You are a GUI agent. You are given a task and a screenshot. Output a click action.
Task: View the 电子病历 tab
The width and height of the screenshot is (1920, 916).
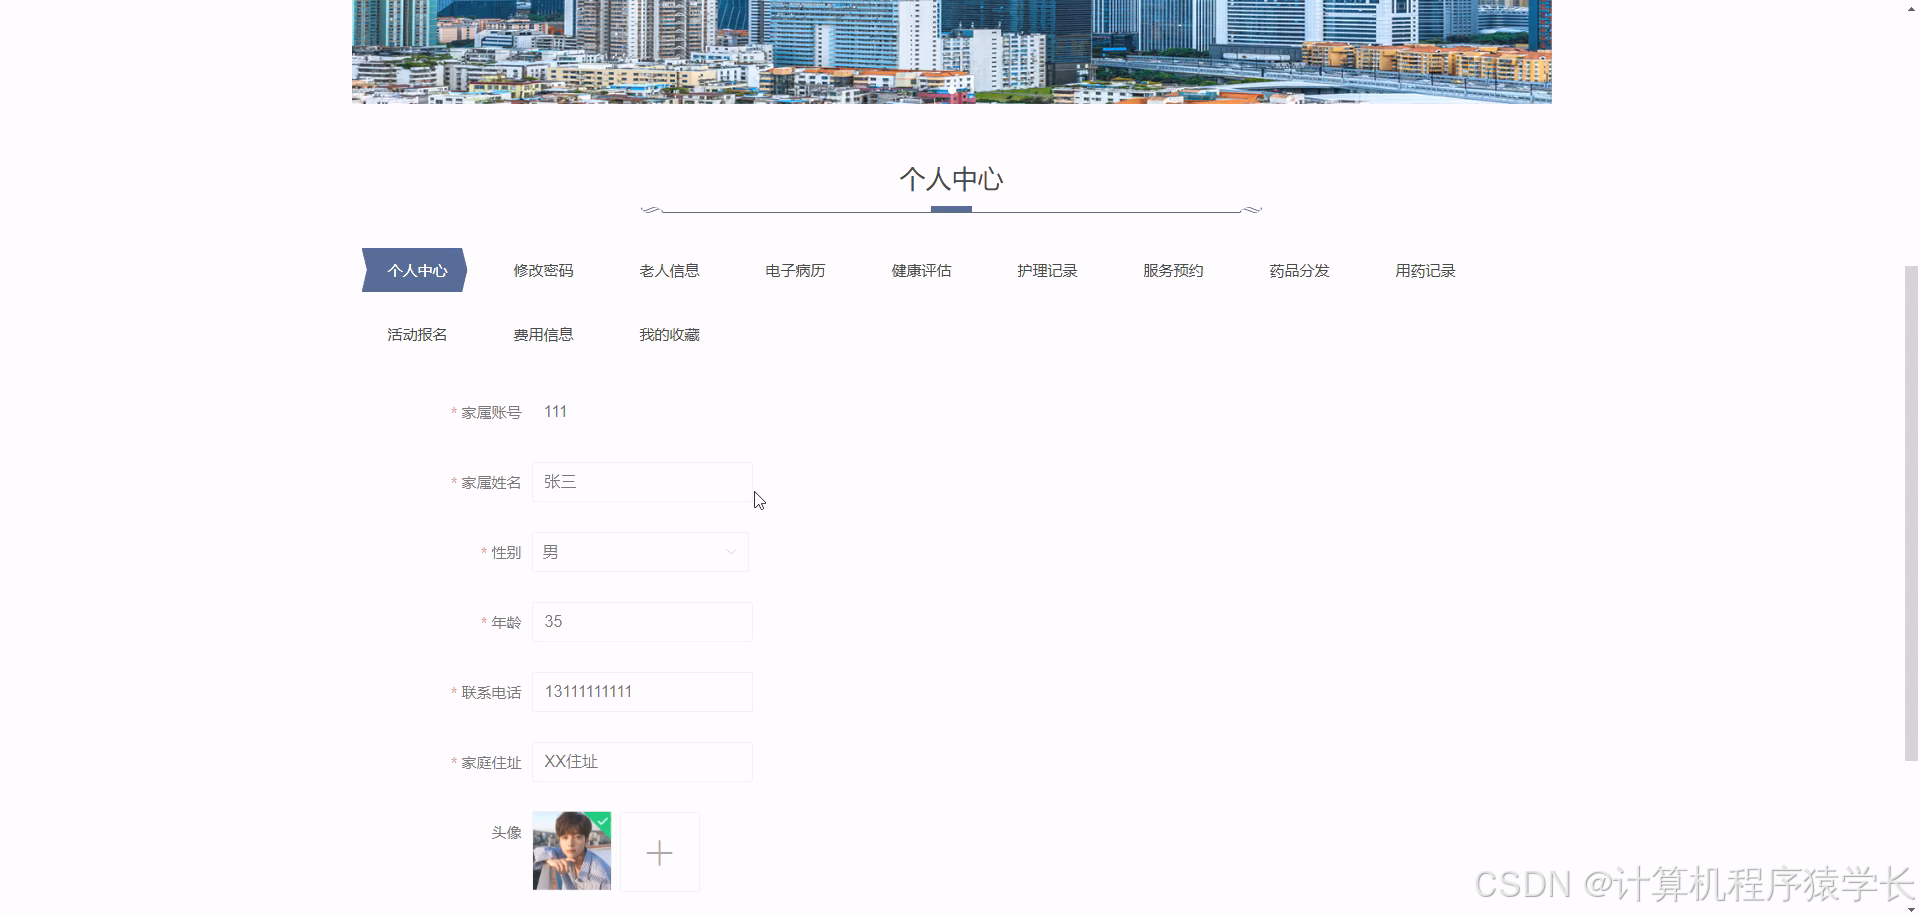(795, 270)
